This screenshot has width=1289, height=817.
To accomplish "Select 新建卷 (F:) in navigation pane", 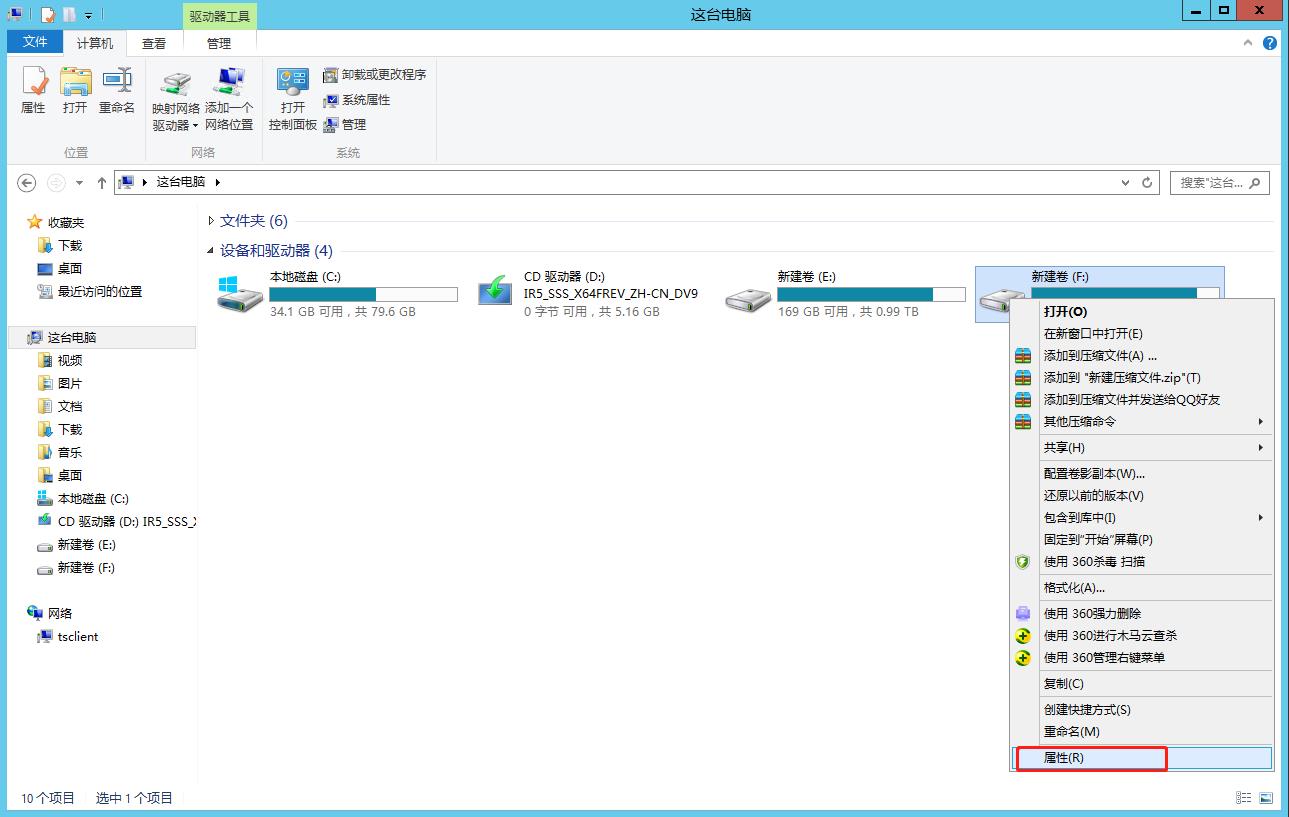I will 86,568.
